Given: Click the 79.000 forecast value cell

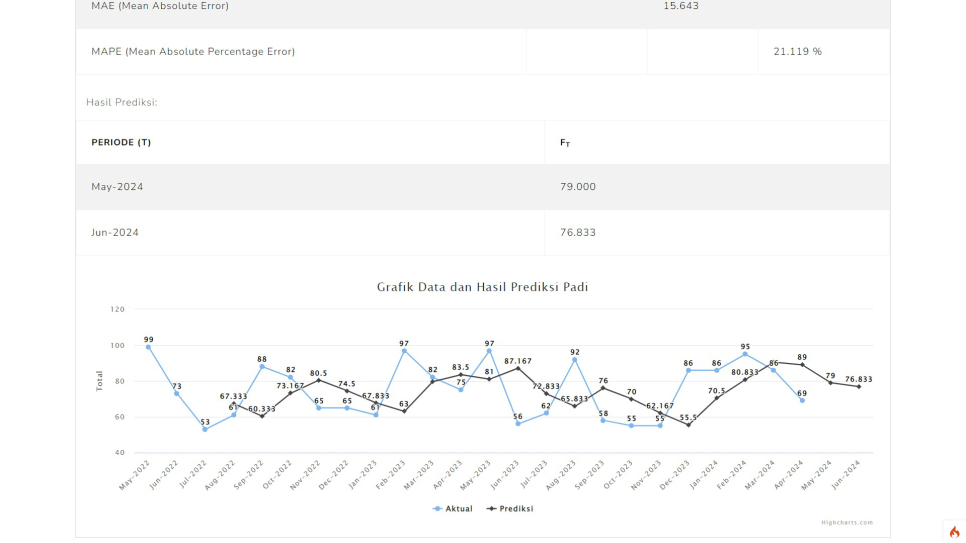Looking at the screenshot, I should click(578, 187).
